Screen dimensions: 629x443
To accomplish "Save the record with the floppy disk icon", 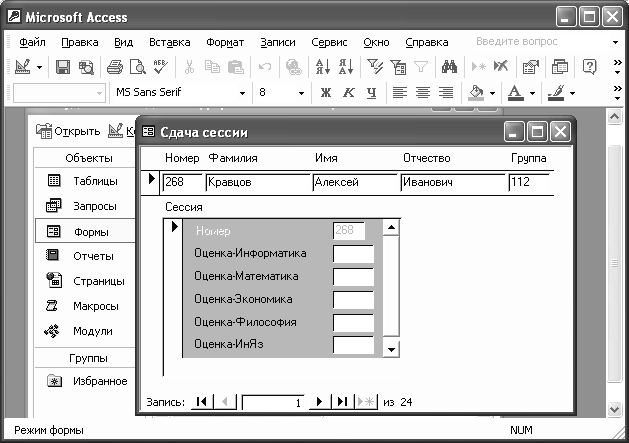I will click(63, 67).
